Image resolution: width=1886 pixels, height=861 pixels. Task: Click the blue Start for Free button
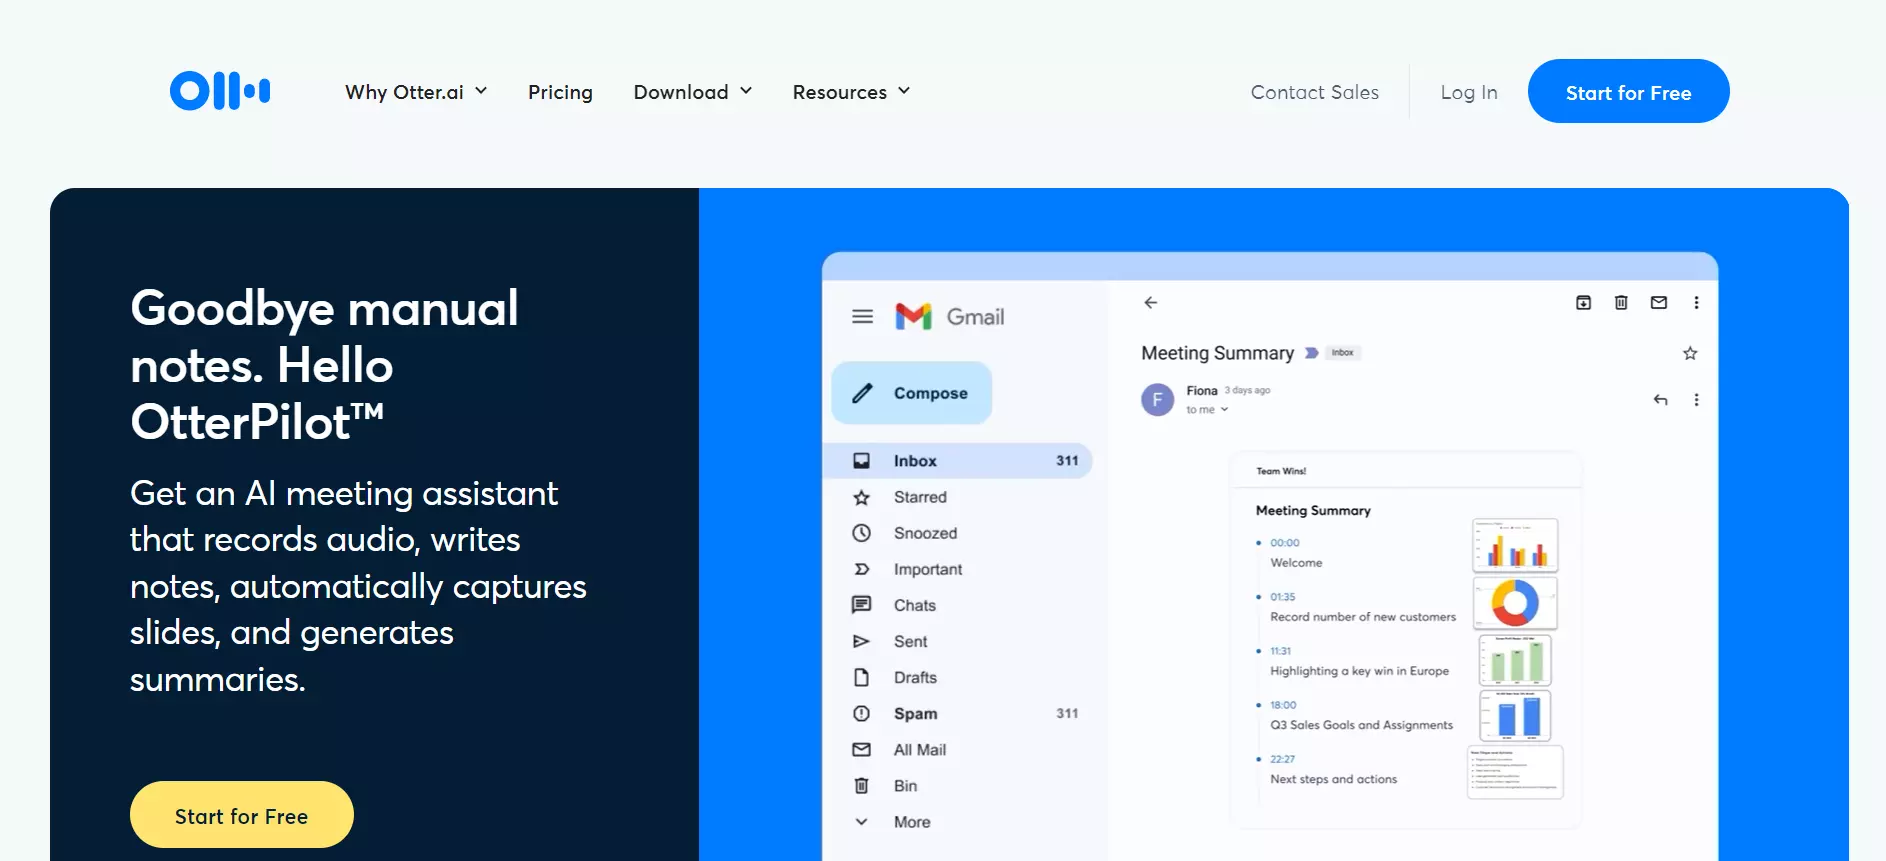[1628, 91]
